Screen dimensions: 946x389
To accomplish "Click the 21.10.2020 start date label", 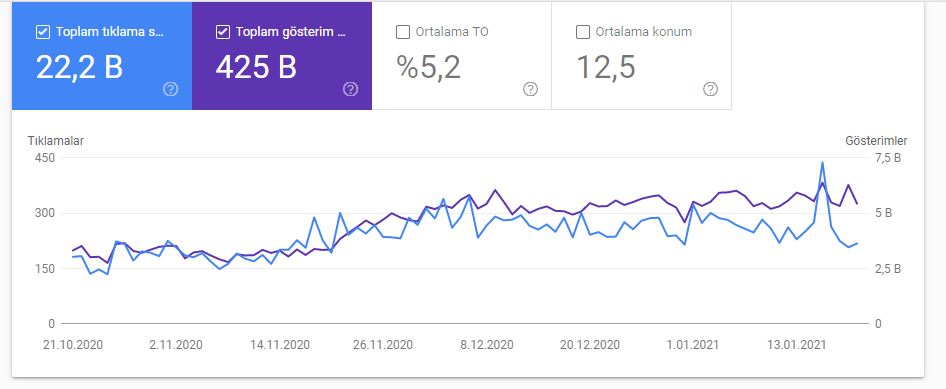I will [x=75, y=346].
